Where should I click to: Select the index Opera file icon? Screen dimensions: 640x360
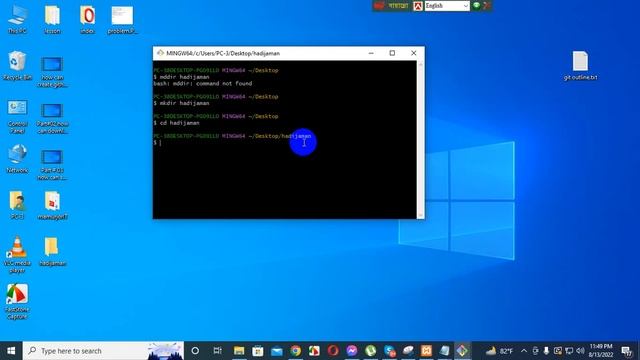87,19
